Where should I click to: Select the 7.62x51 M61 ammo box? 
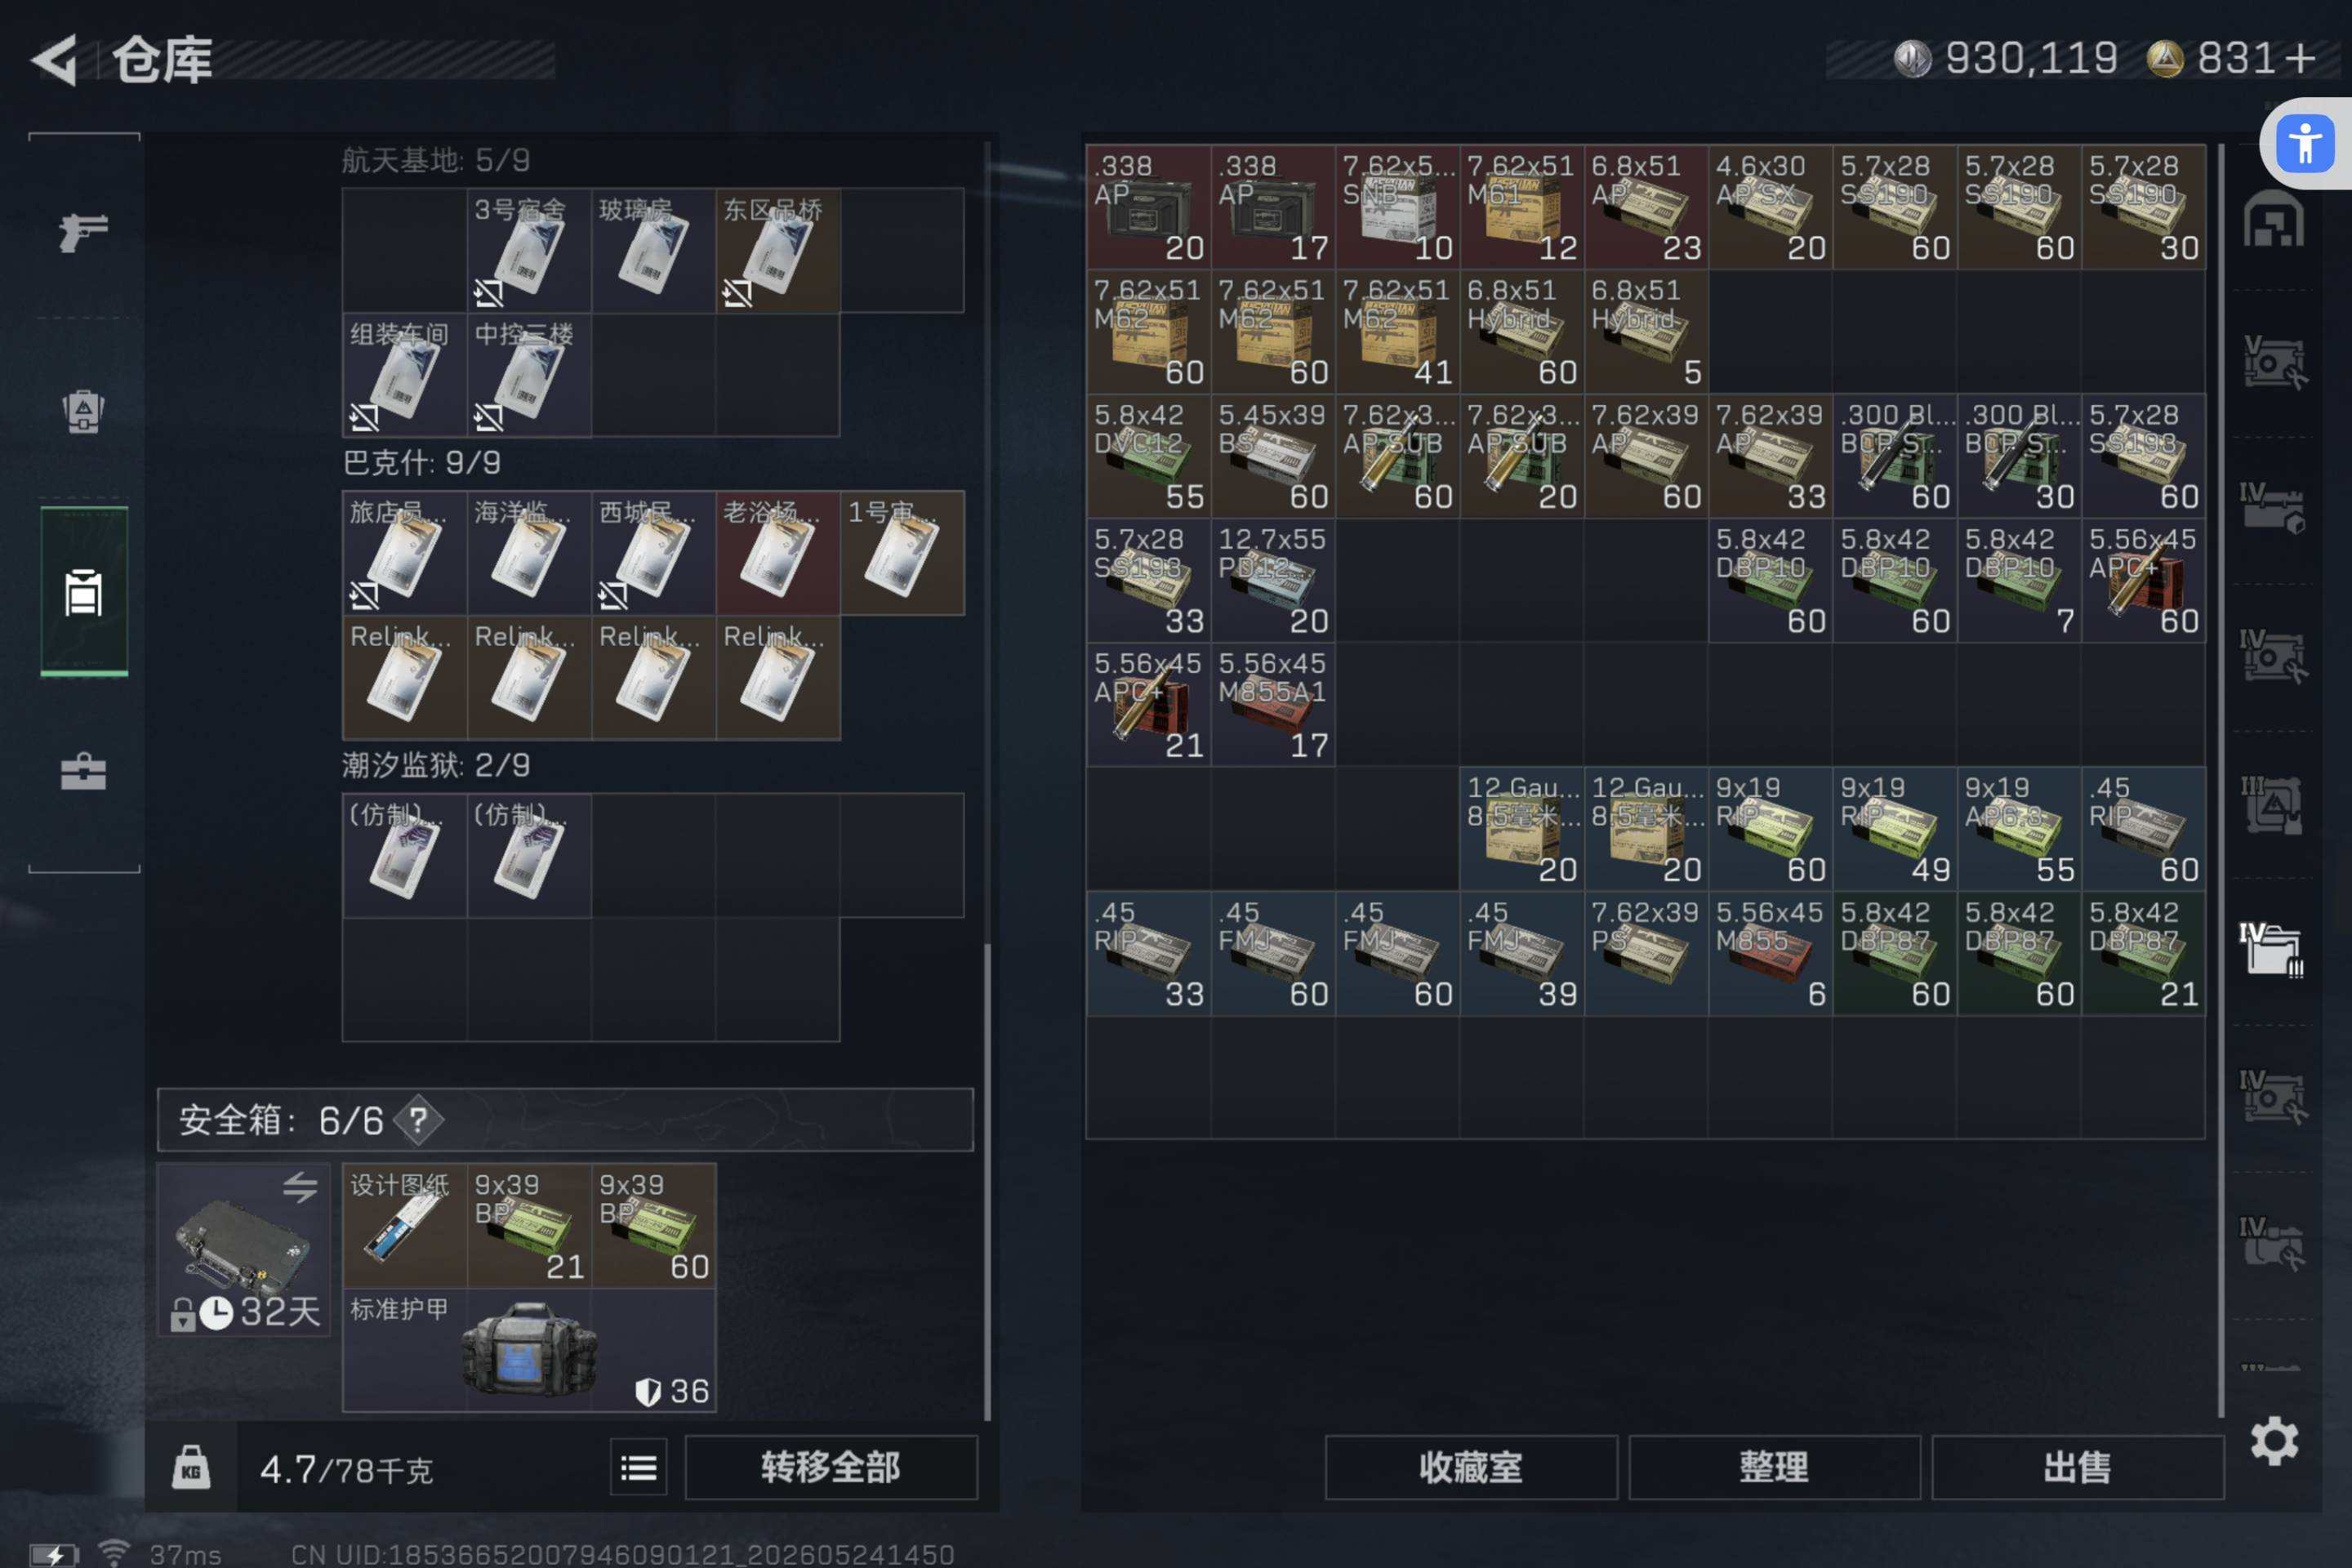[1522, 207]
